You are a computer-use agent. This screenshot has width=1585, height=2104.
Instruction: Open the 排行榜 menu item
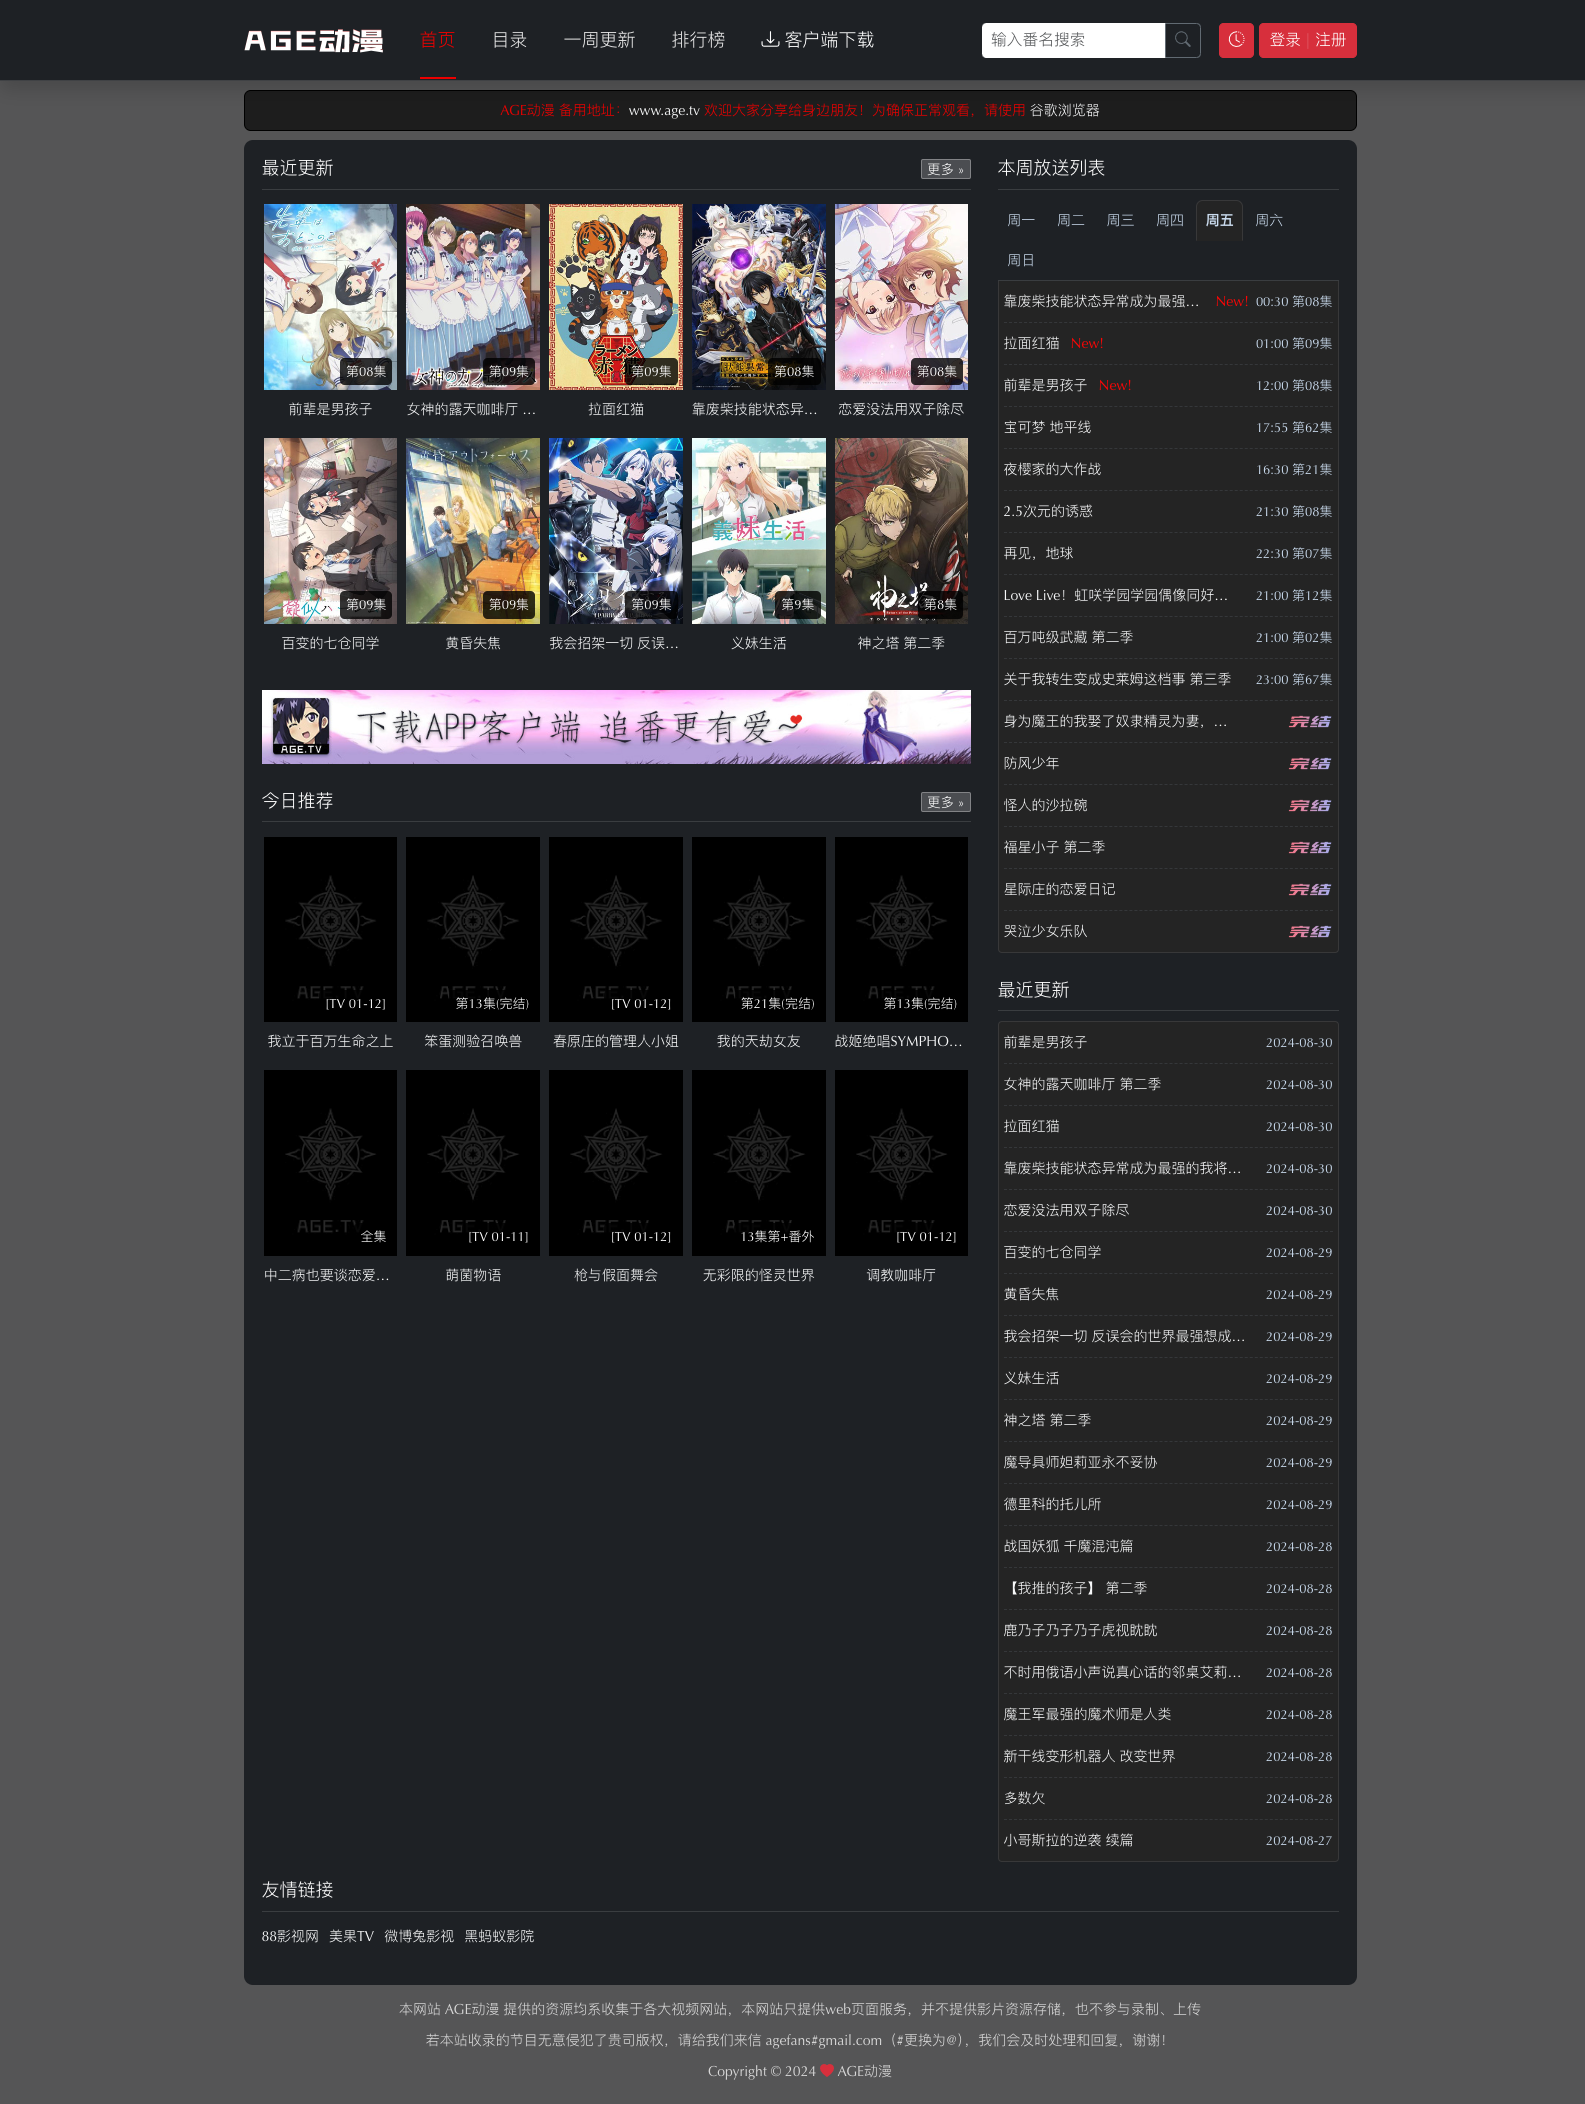(698, 40)
